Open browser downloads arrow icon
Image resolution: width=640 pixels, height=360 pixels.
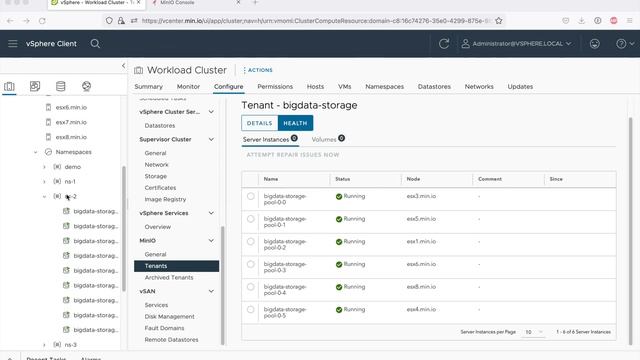[x=581, y=20]
